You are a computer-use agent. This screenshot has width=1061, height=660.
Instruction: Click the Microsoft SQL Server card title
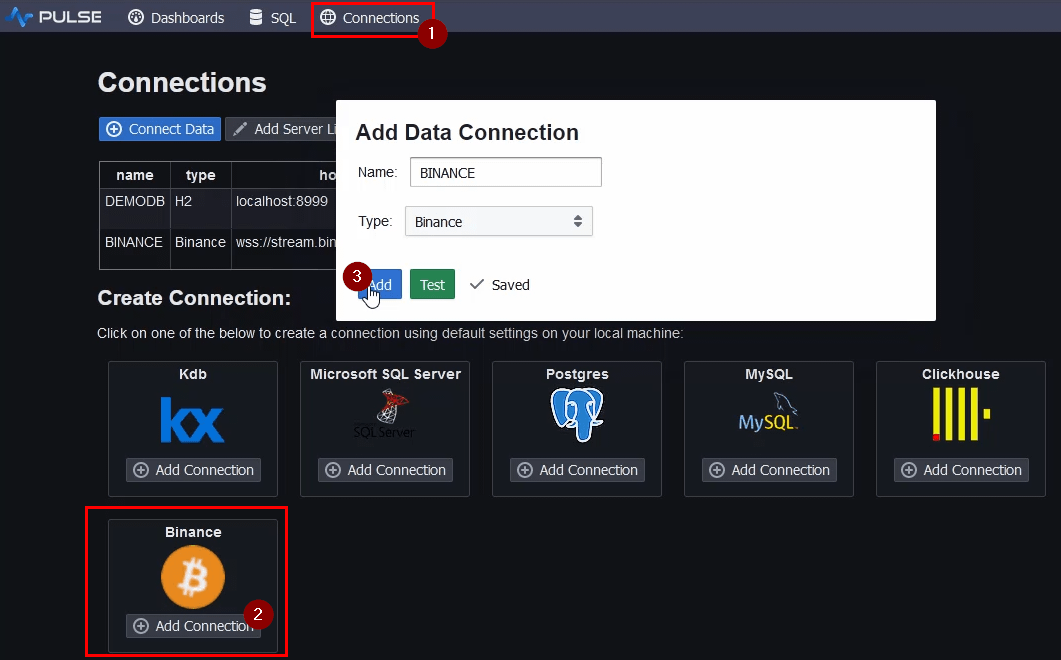[x=385, y=374]
